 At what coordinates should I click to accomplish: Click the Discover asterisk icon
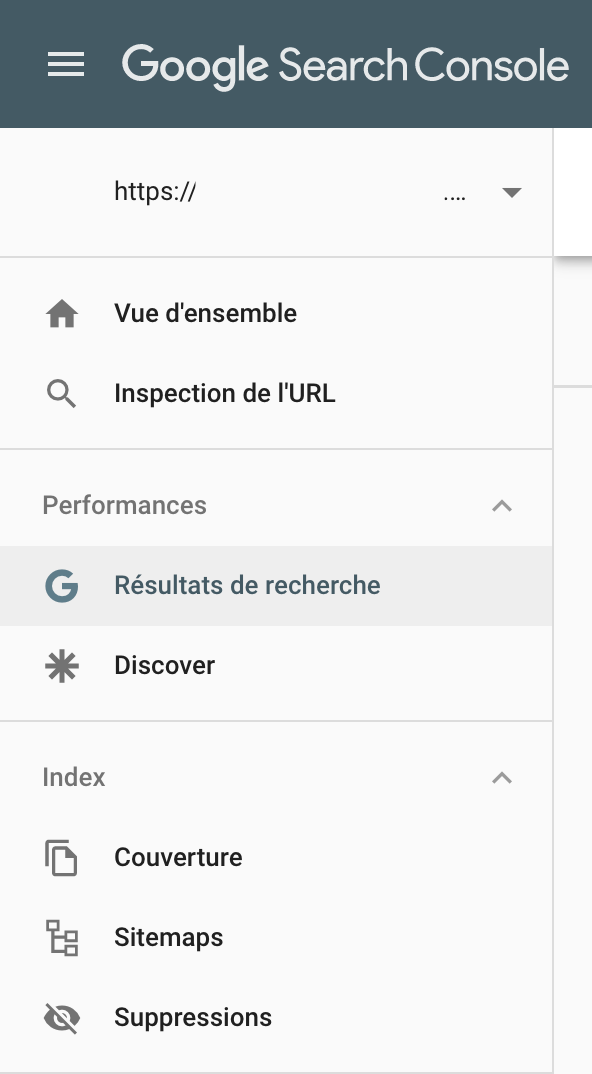[x=62, y=666]
